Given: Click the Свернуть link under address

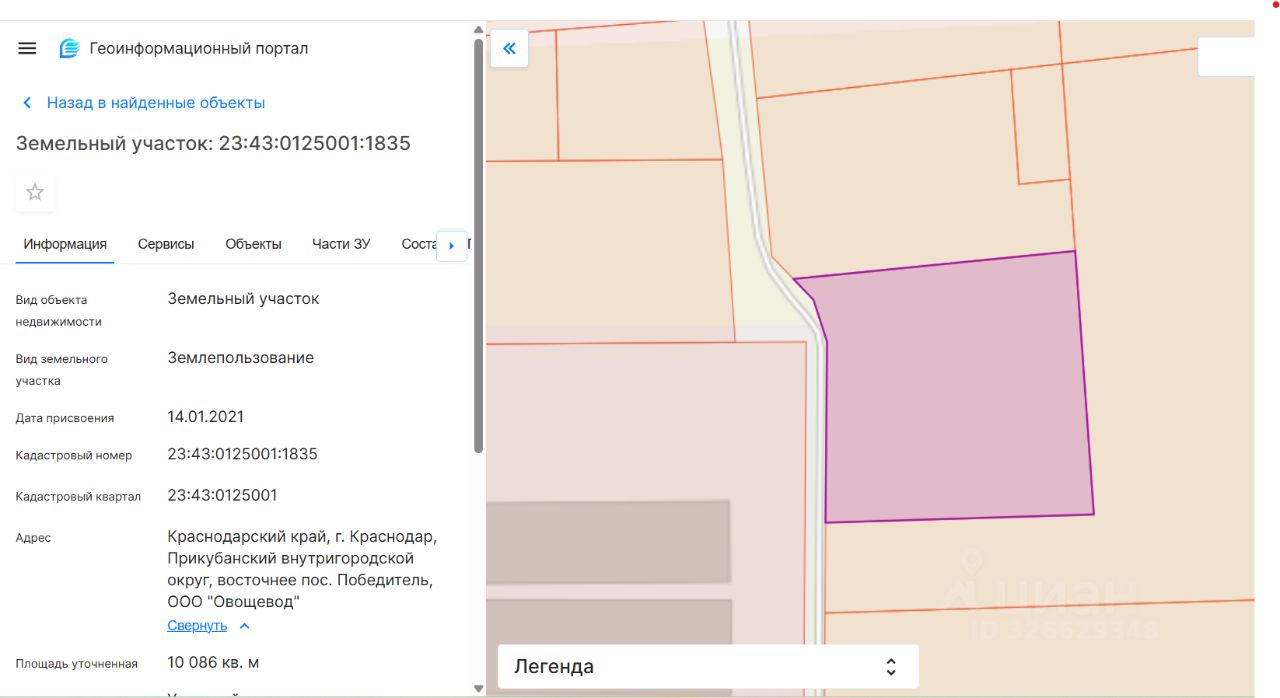Looking at the screenshot, I should 197,626.
